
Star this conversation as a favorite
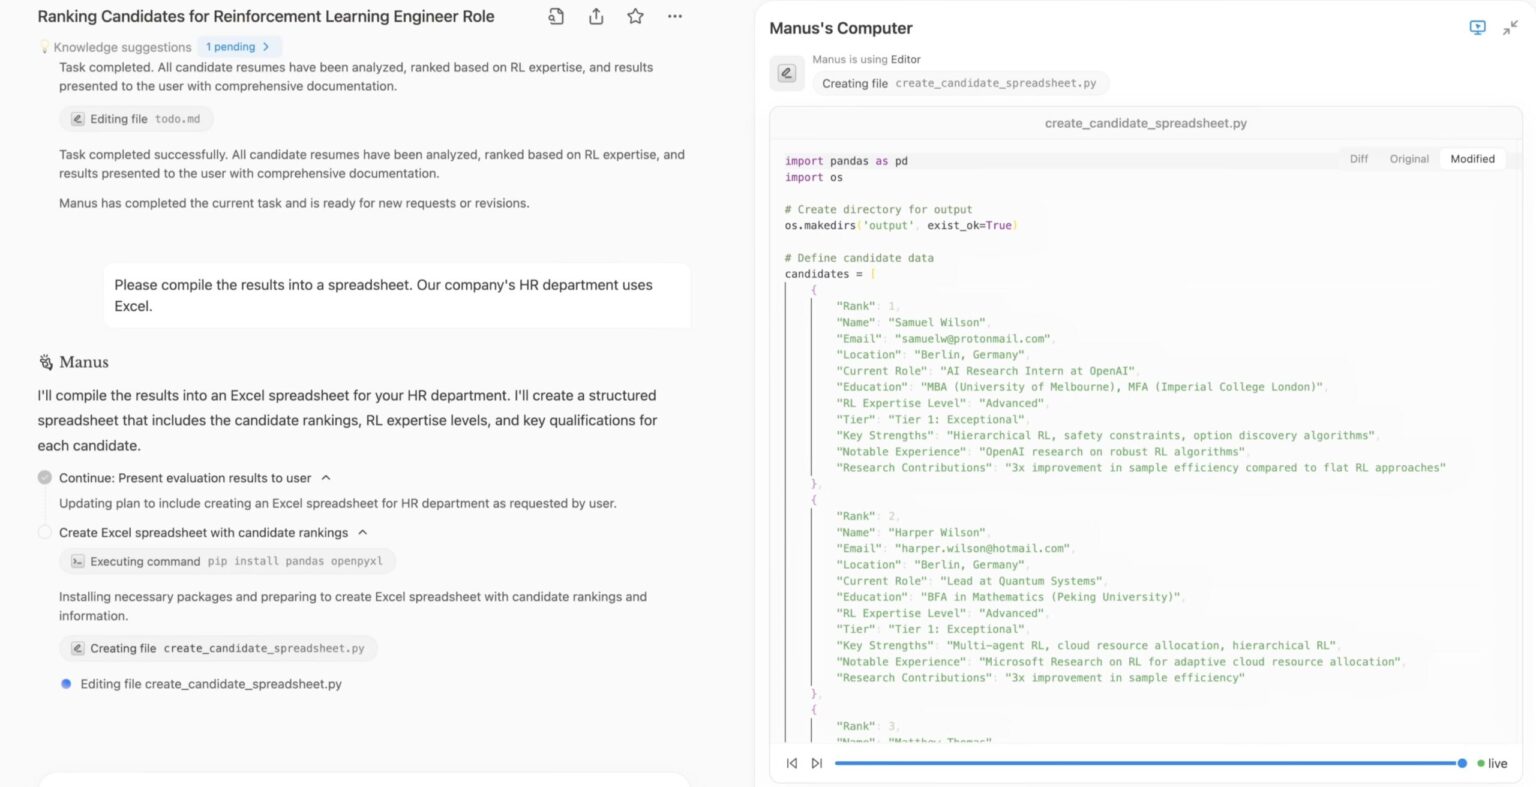635,16
